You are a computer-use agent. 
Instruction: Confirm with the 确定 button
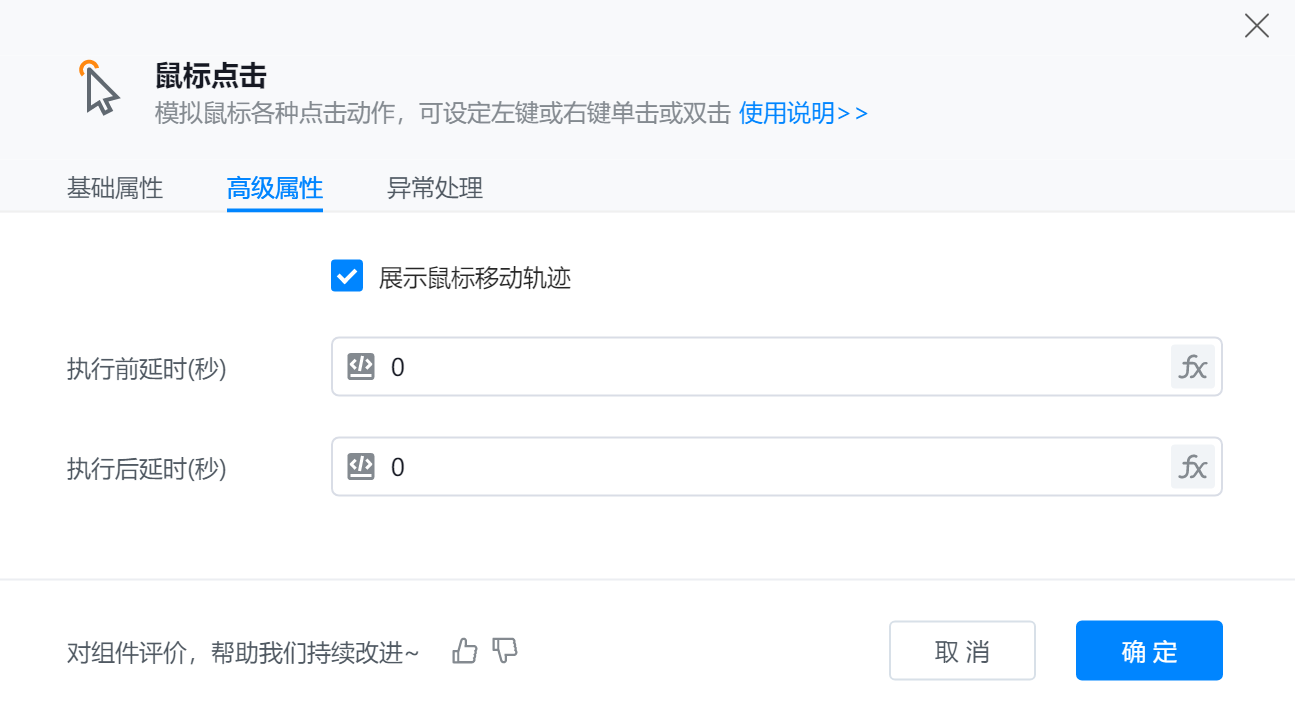[1149, 651]
